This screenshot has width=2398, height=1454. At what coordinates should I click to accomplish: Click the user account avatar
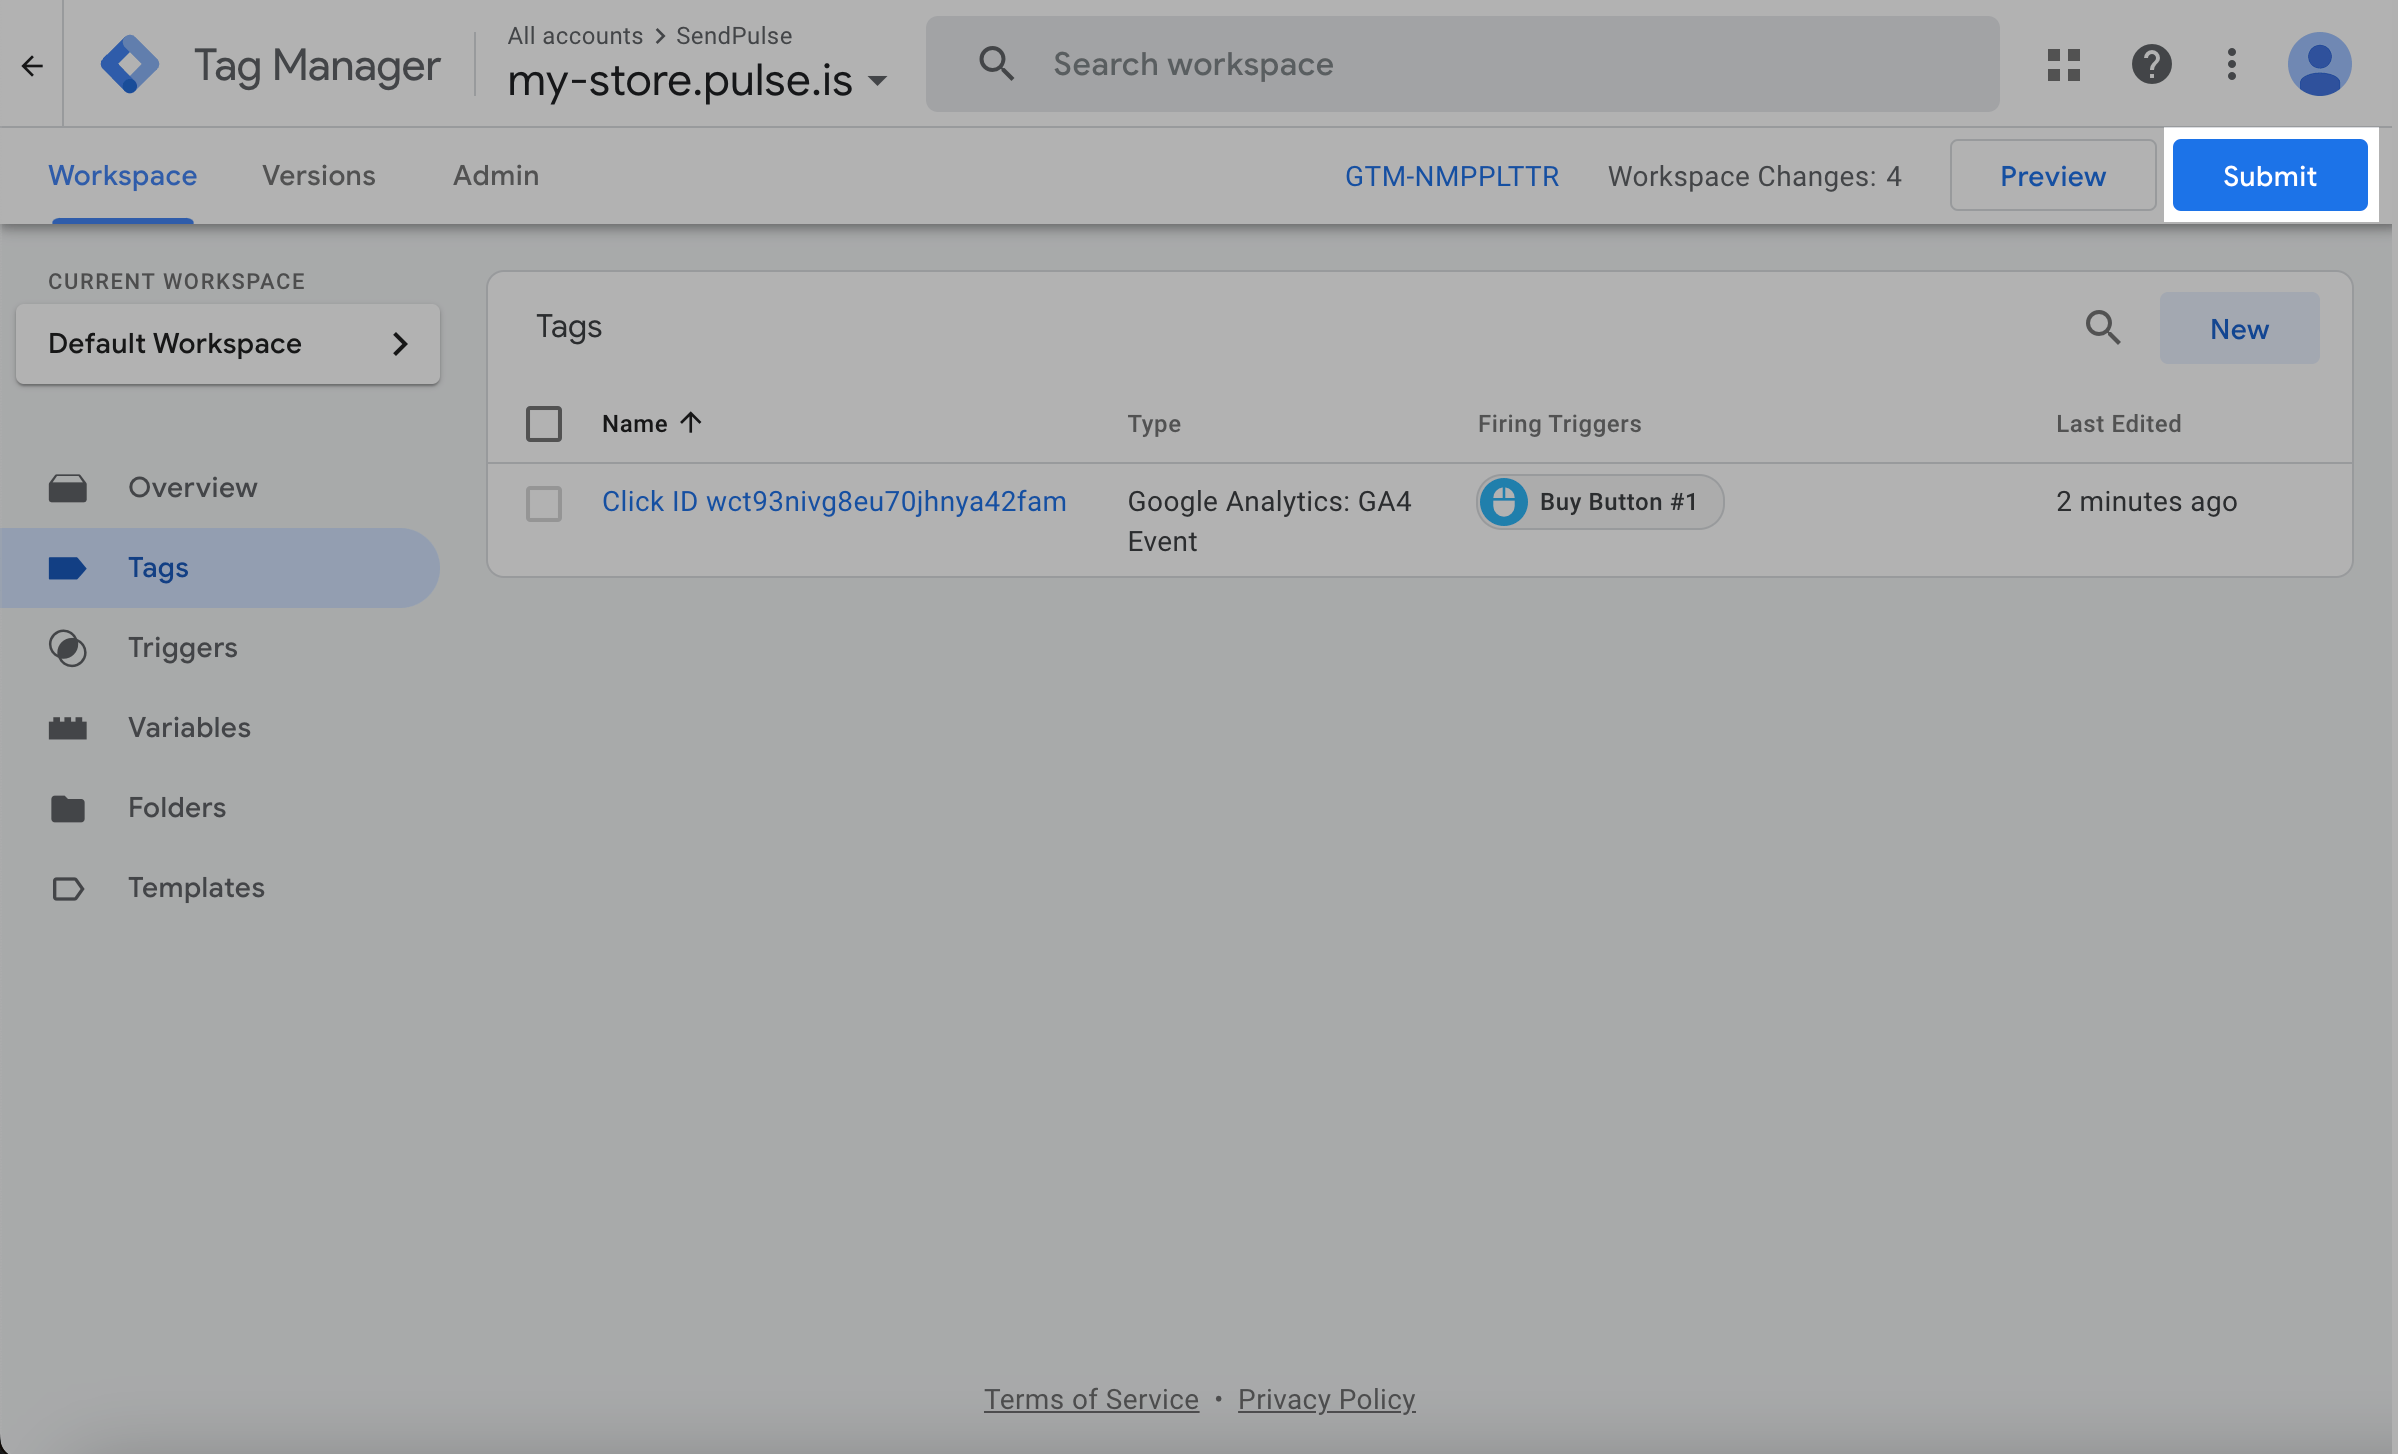pyautogui.click(x=2319, y=65)
